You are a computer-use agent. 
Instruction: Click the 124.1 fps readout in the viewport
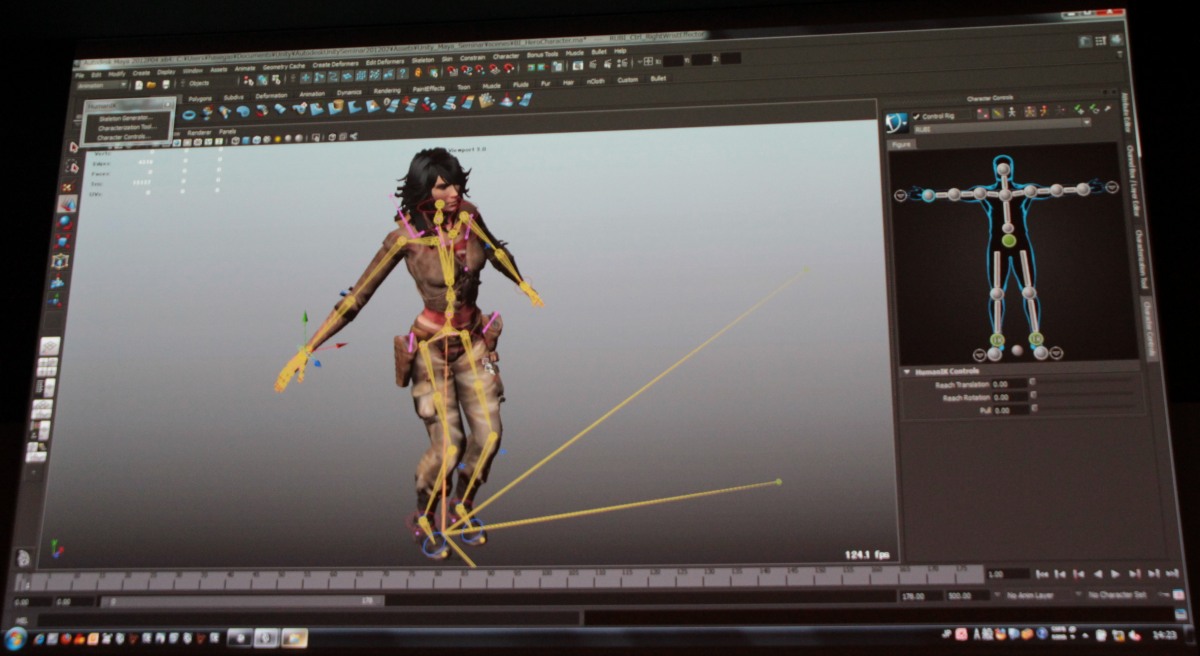[866, 552]
